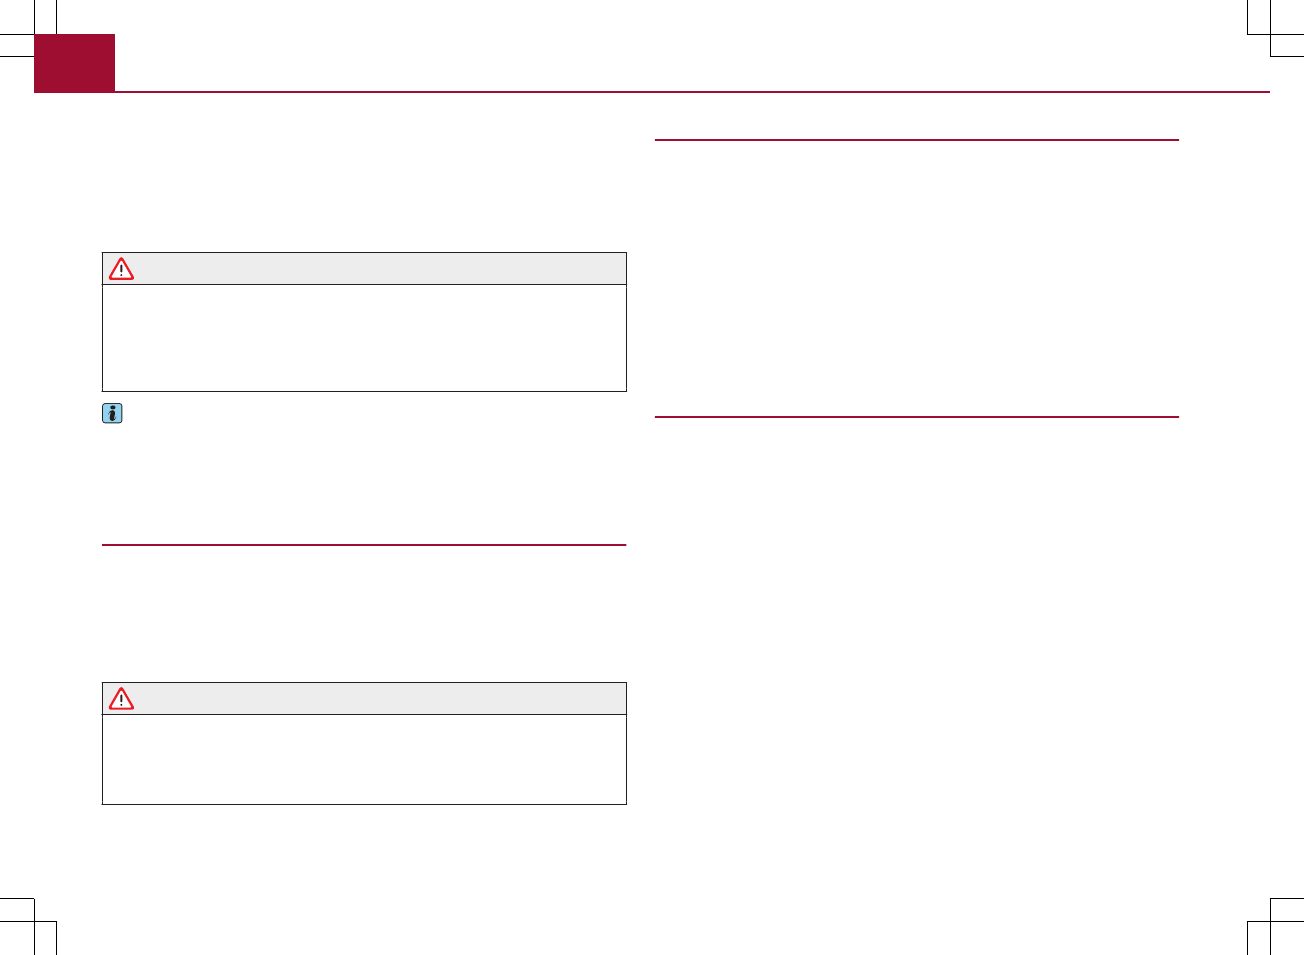This screenshot has height=955, width=1304.
Task: Click the dark red square page tab
Action: [x=75, y=63]
